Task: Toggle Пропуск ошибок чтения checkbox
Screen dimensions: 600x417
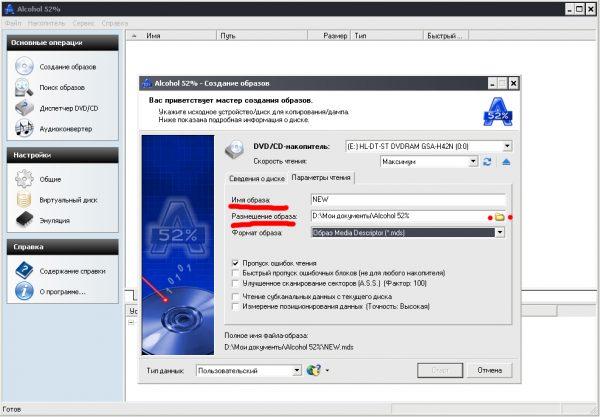Action: (236, 263)
